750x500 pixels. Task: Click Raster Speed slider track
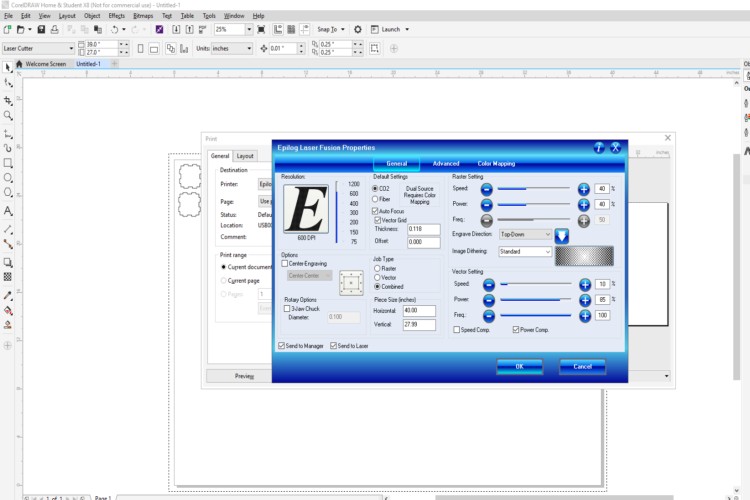(x=533, y=189)
